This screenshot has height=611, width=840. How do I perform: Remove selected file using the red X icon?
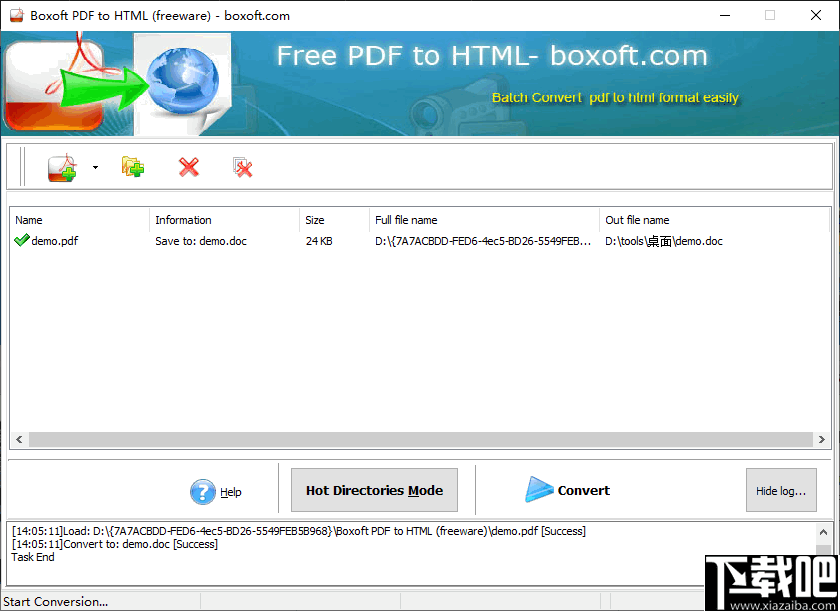pyautogui.click(x=188, y=167)
